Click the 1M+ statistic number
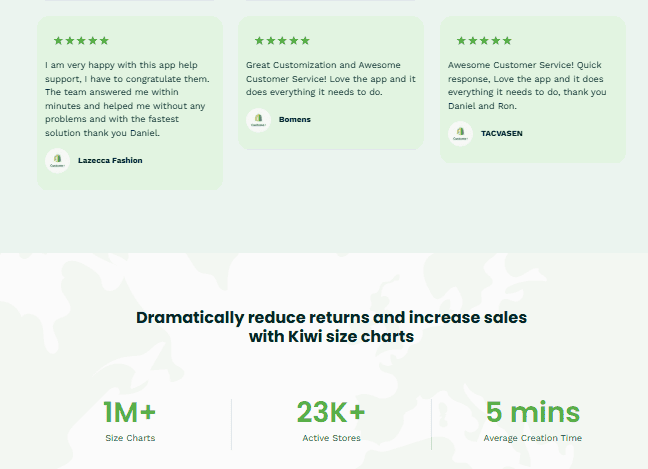The width and height of the screenshot is (648, 469). pos(129,412)
